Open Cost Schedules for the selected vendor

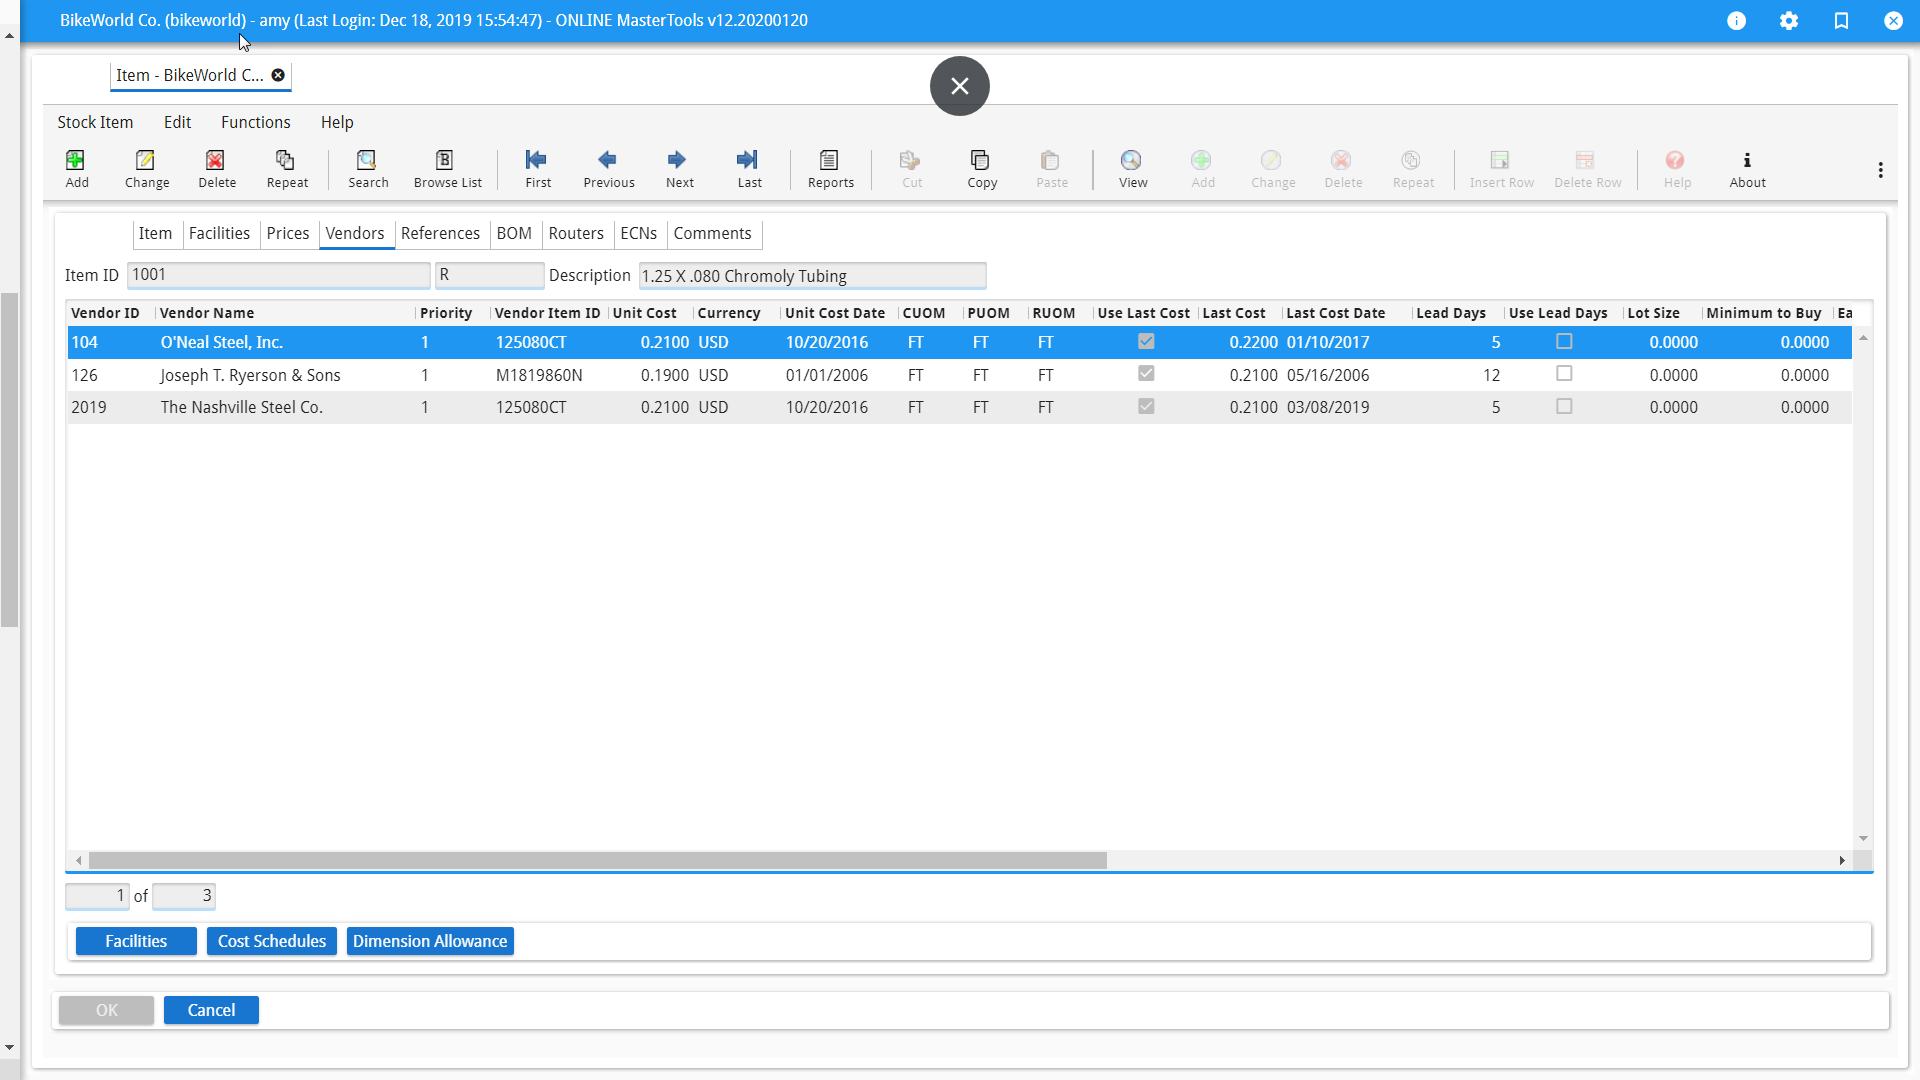click(271, 941)
